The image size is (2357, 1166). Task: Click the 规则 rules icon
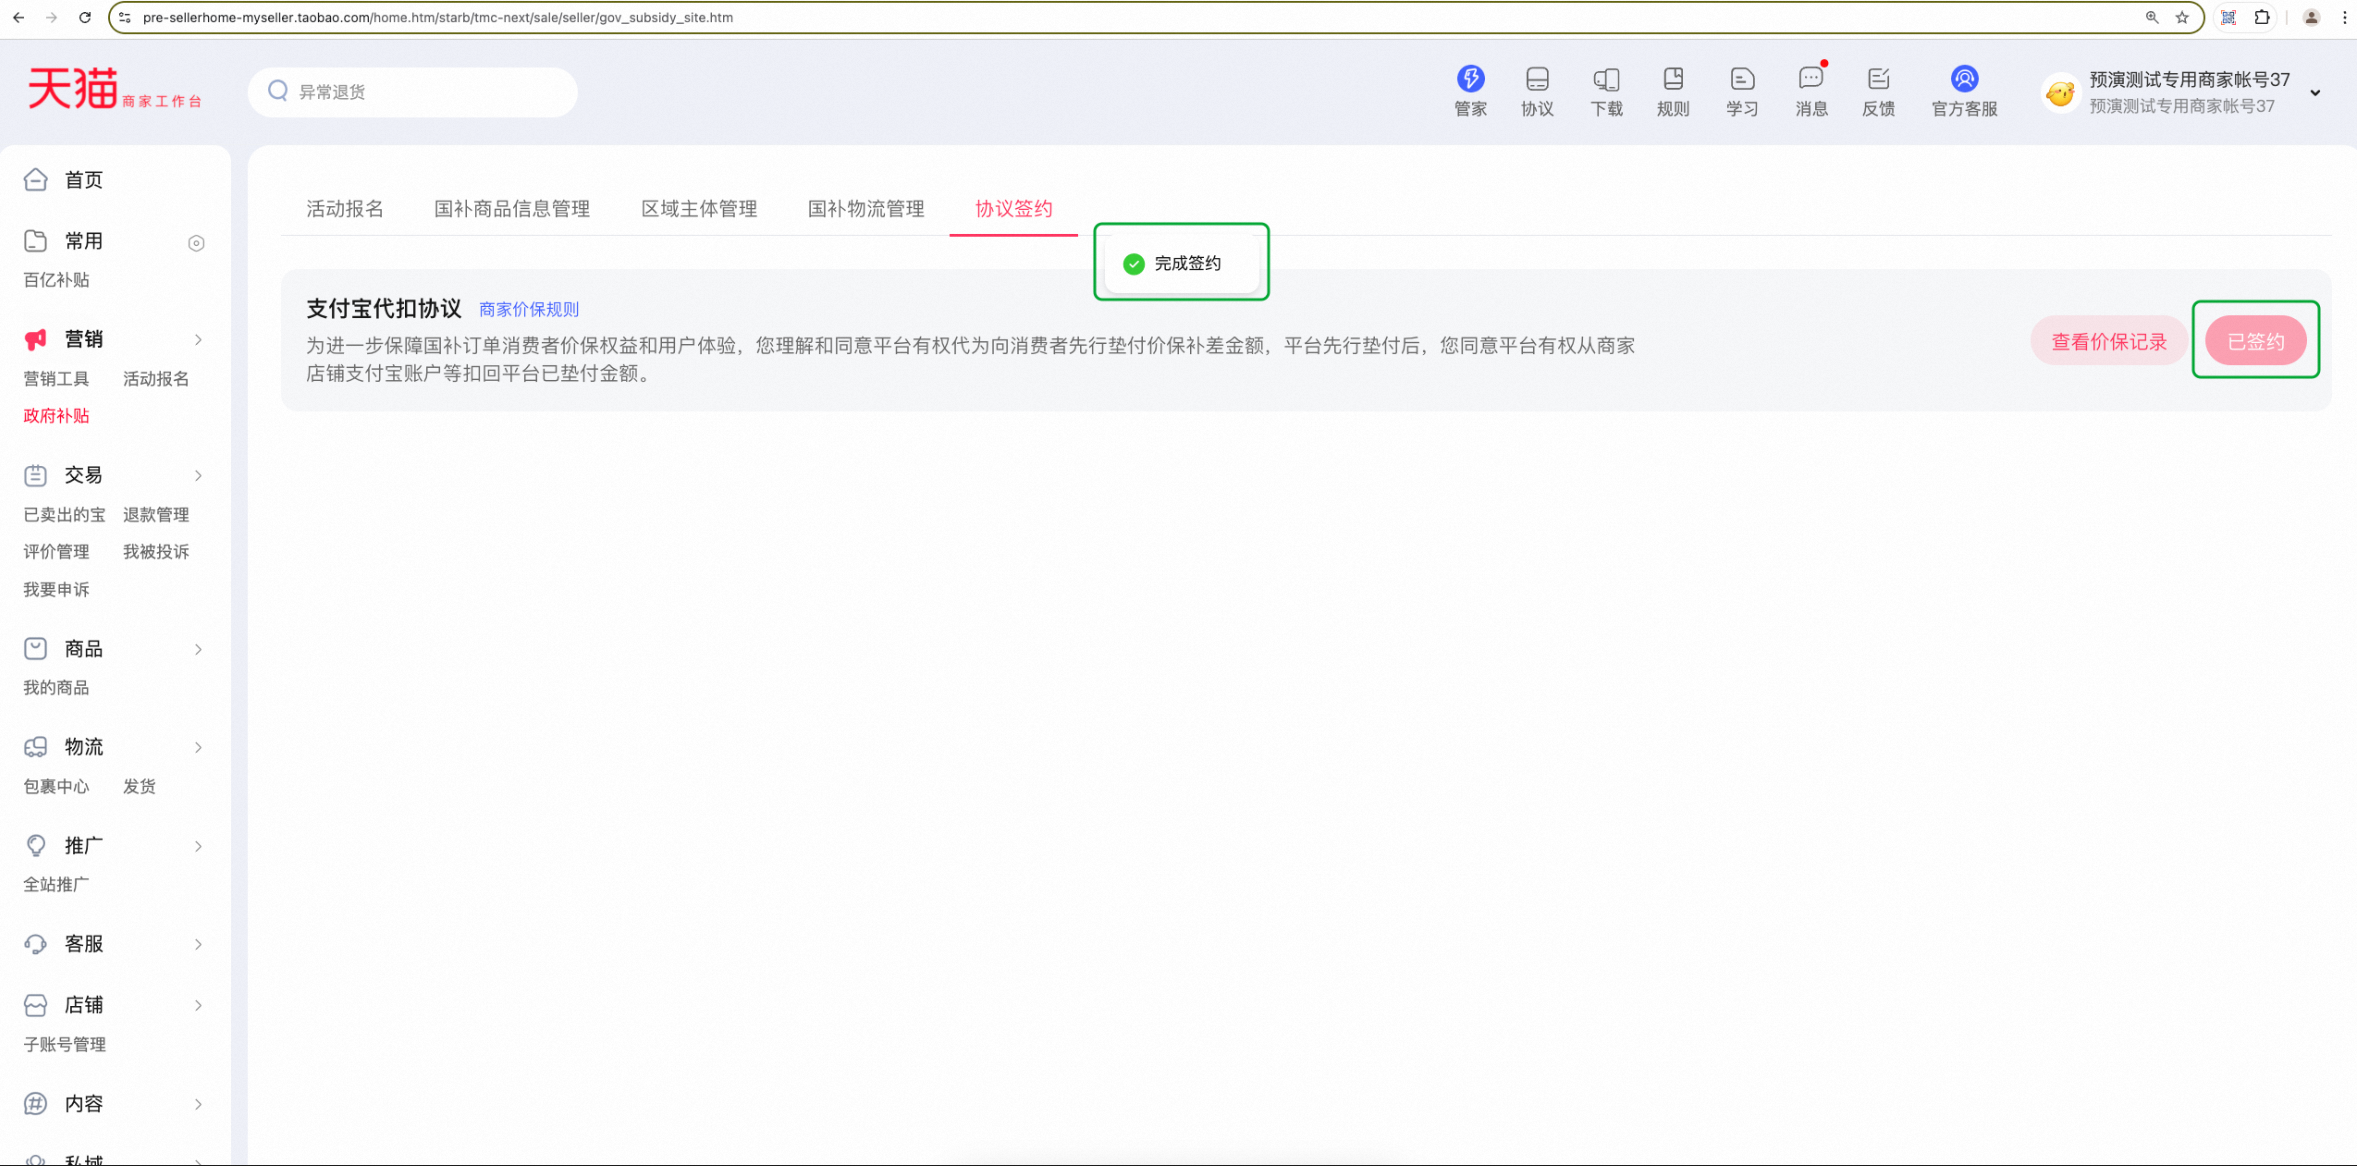click(x=1672, y=80)
